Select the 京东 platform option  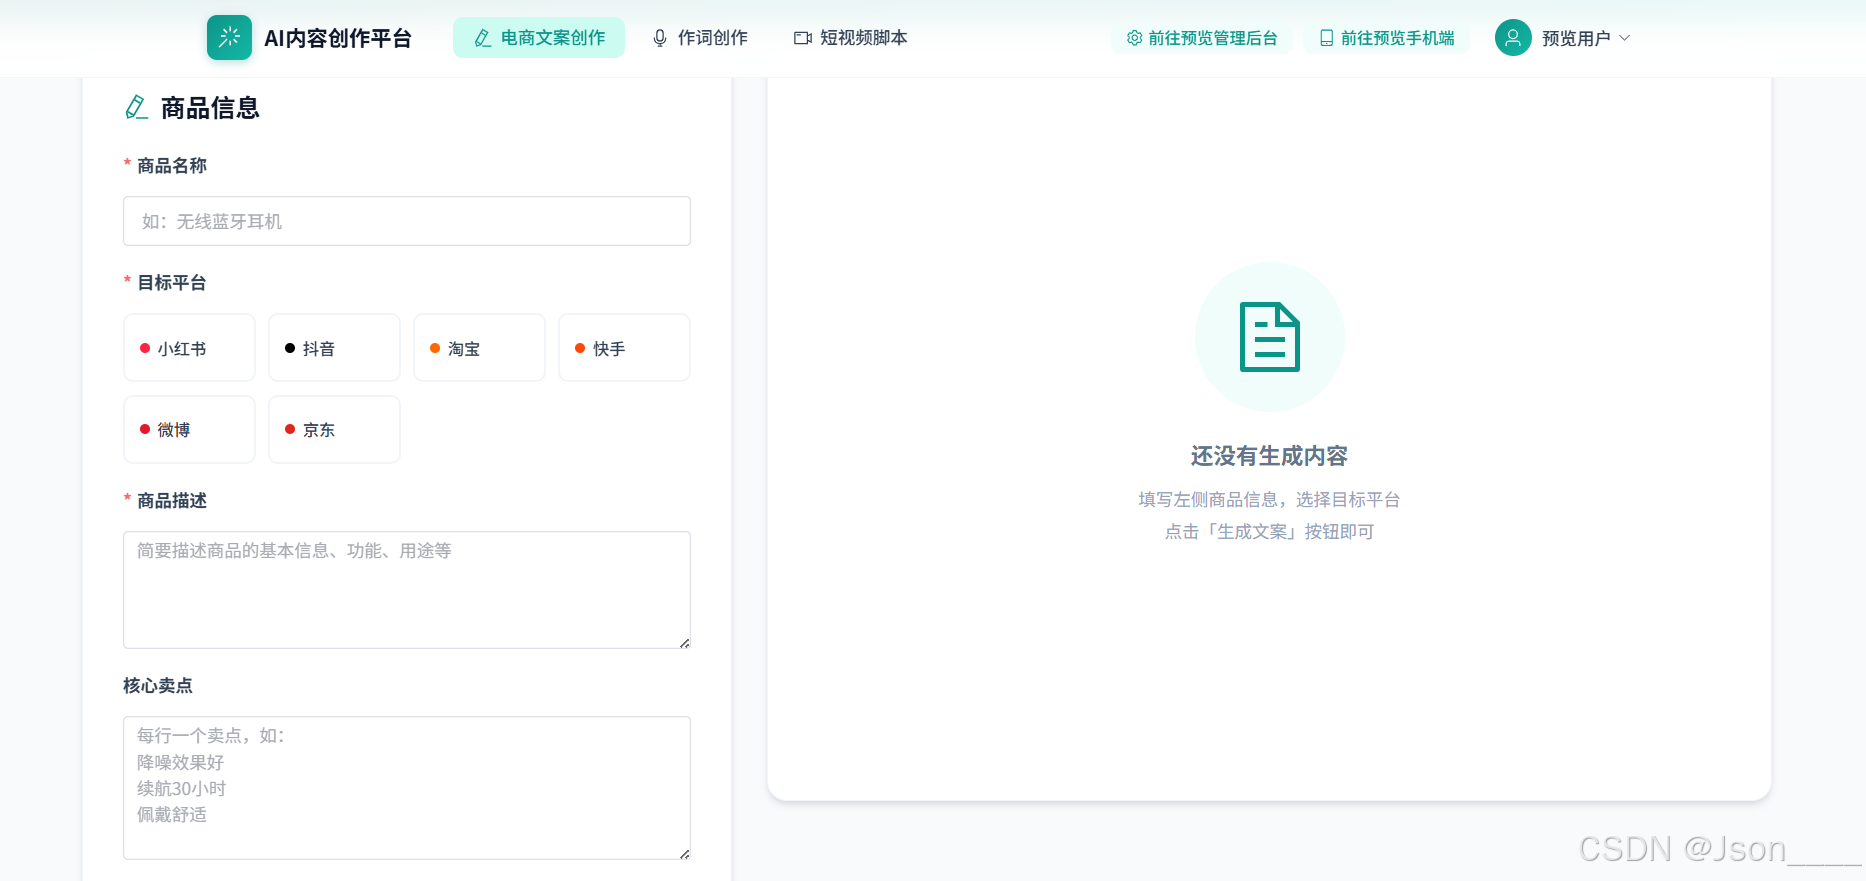point(334,429)
